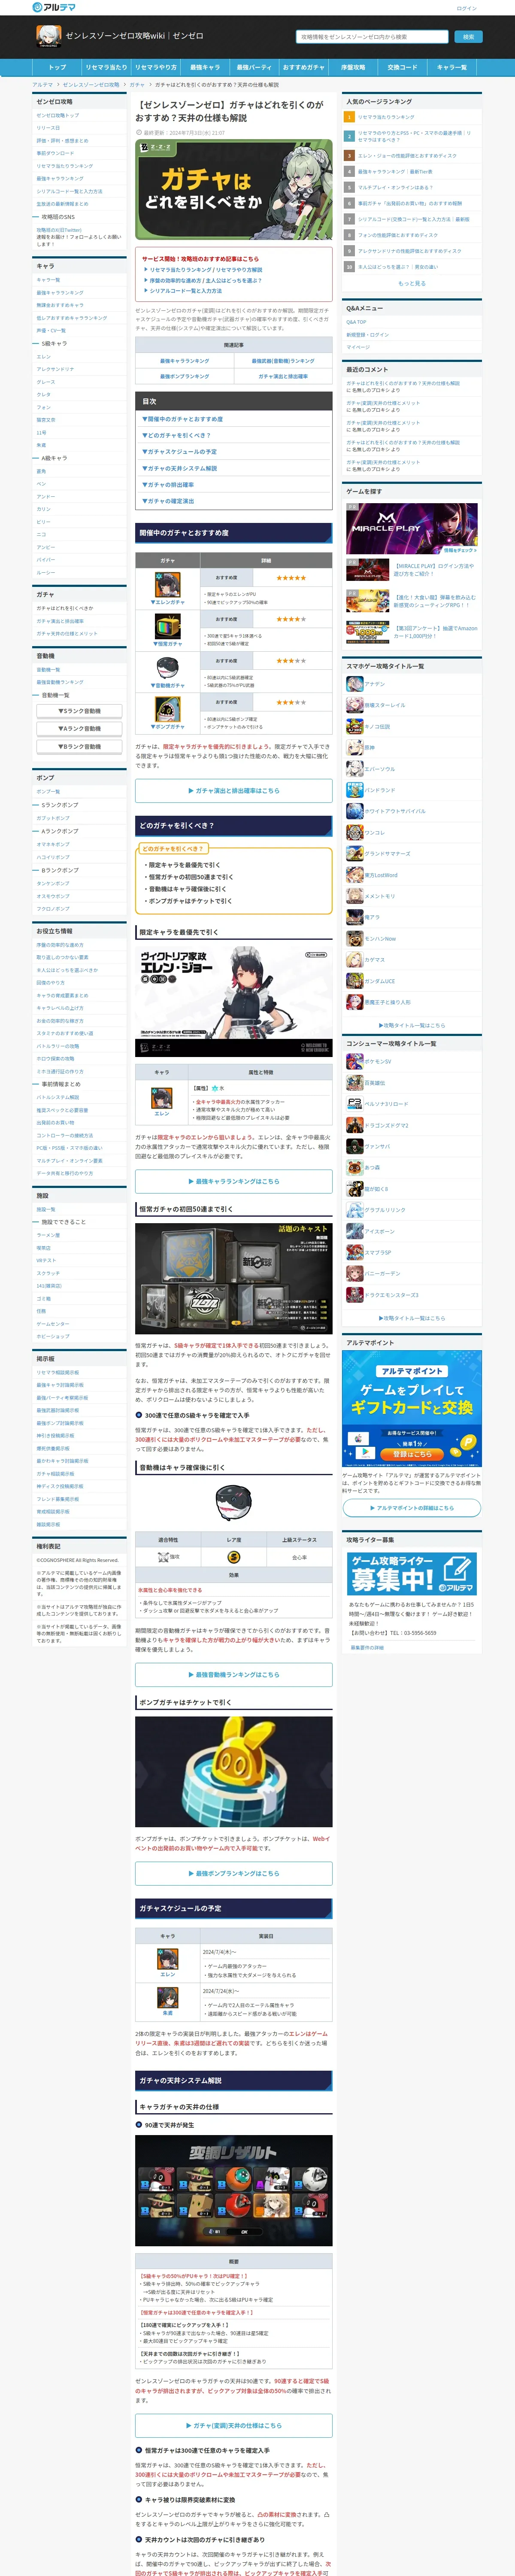The width and height of the screenshot is (515, 2576).
Task: Open the 最強パーティ navigation tab
Action: coord(254,68)
